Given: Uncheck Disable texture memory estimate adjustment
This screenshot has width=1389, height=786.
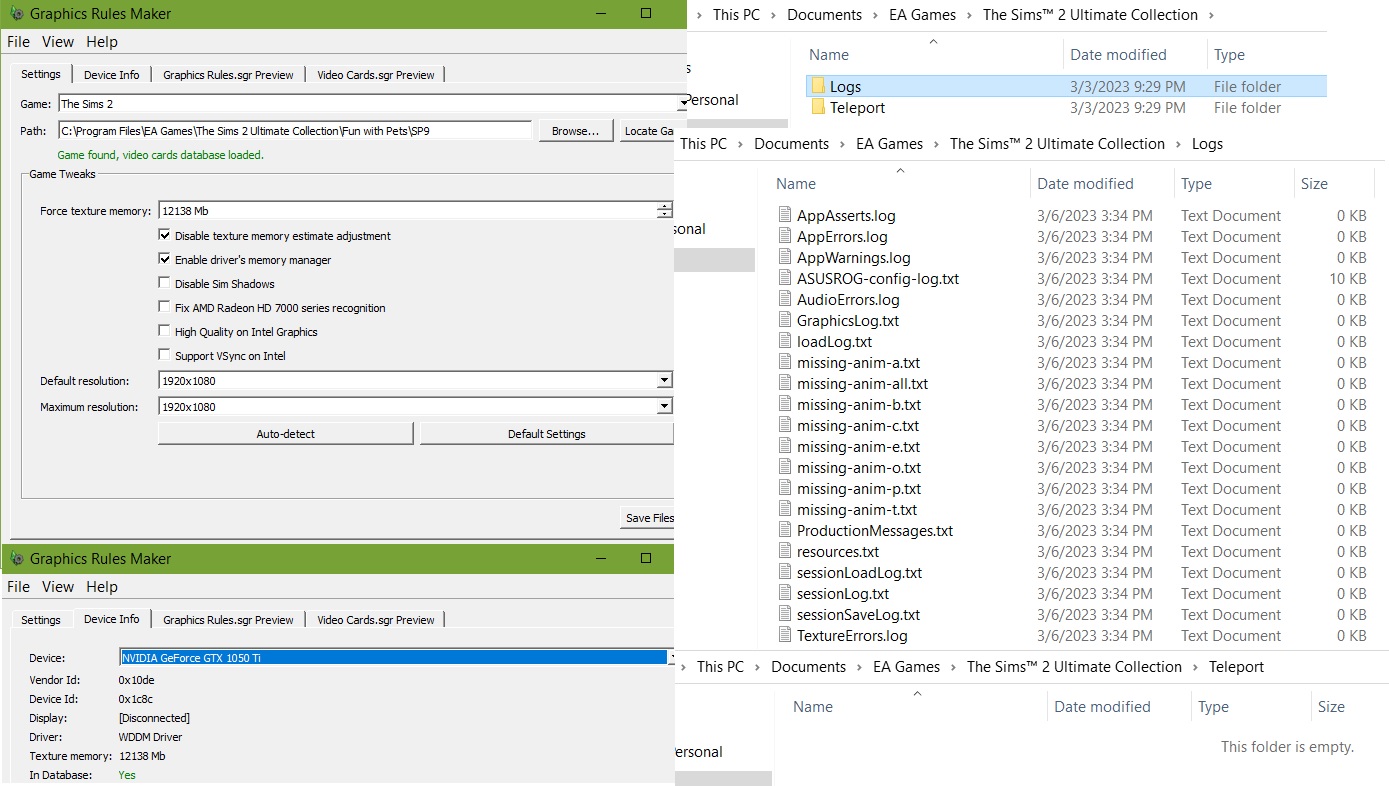Looking at the screenshot, I should [165, 236].
